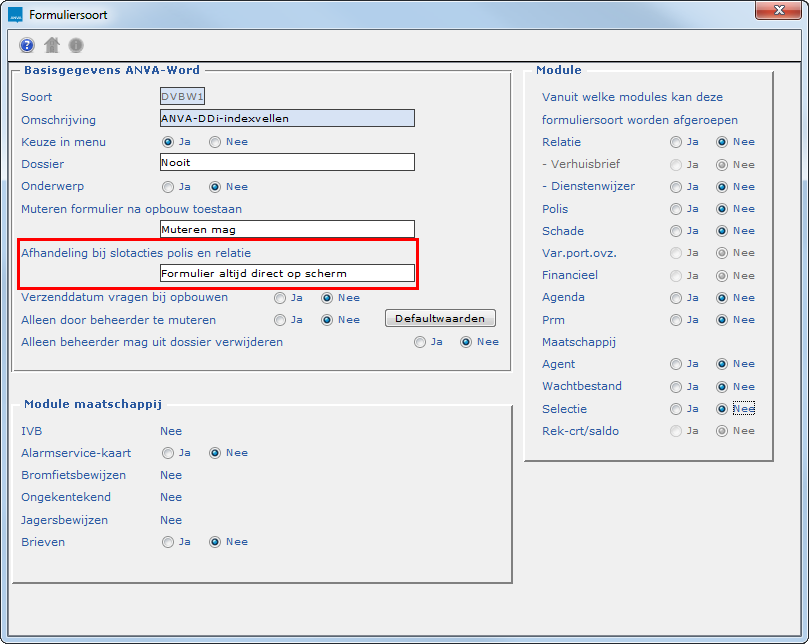Viewport: 809px width, 644px height.
Task: Open the Muteren mag selection field
Action: coord(286,229)
